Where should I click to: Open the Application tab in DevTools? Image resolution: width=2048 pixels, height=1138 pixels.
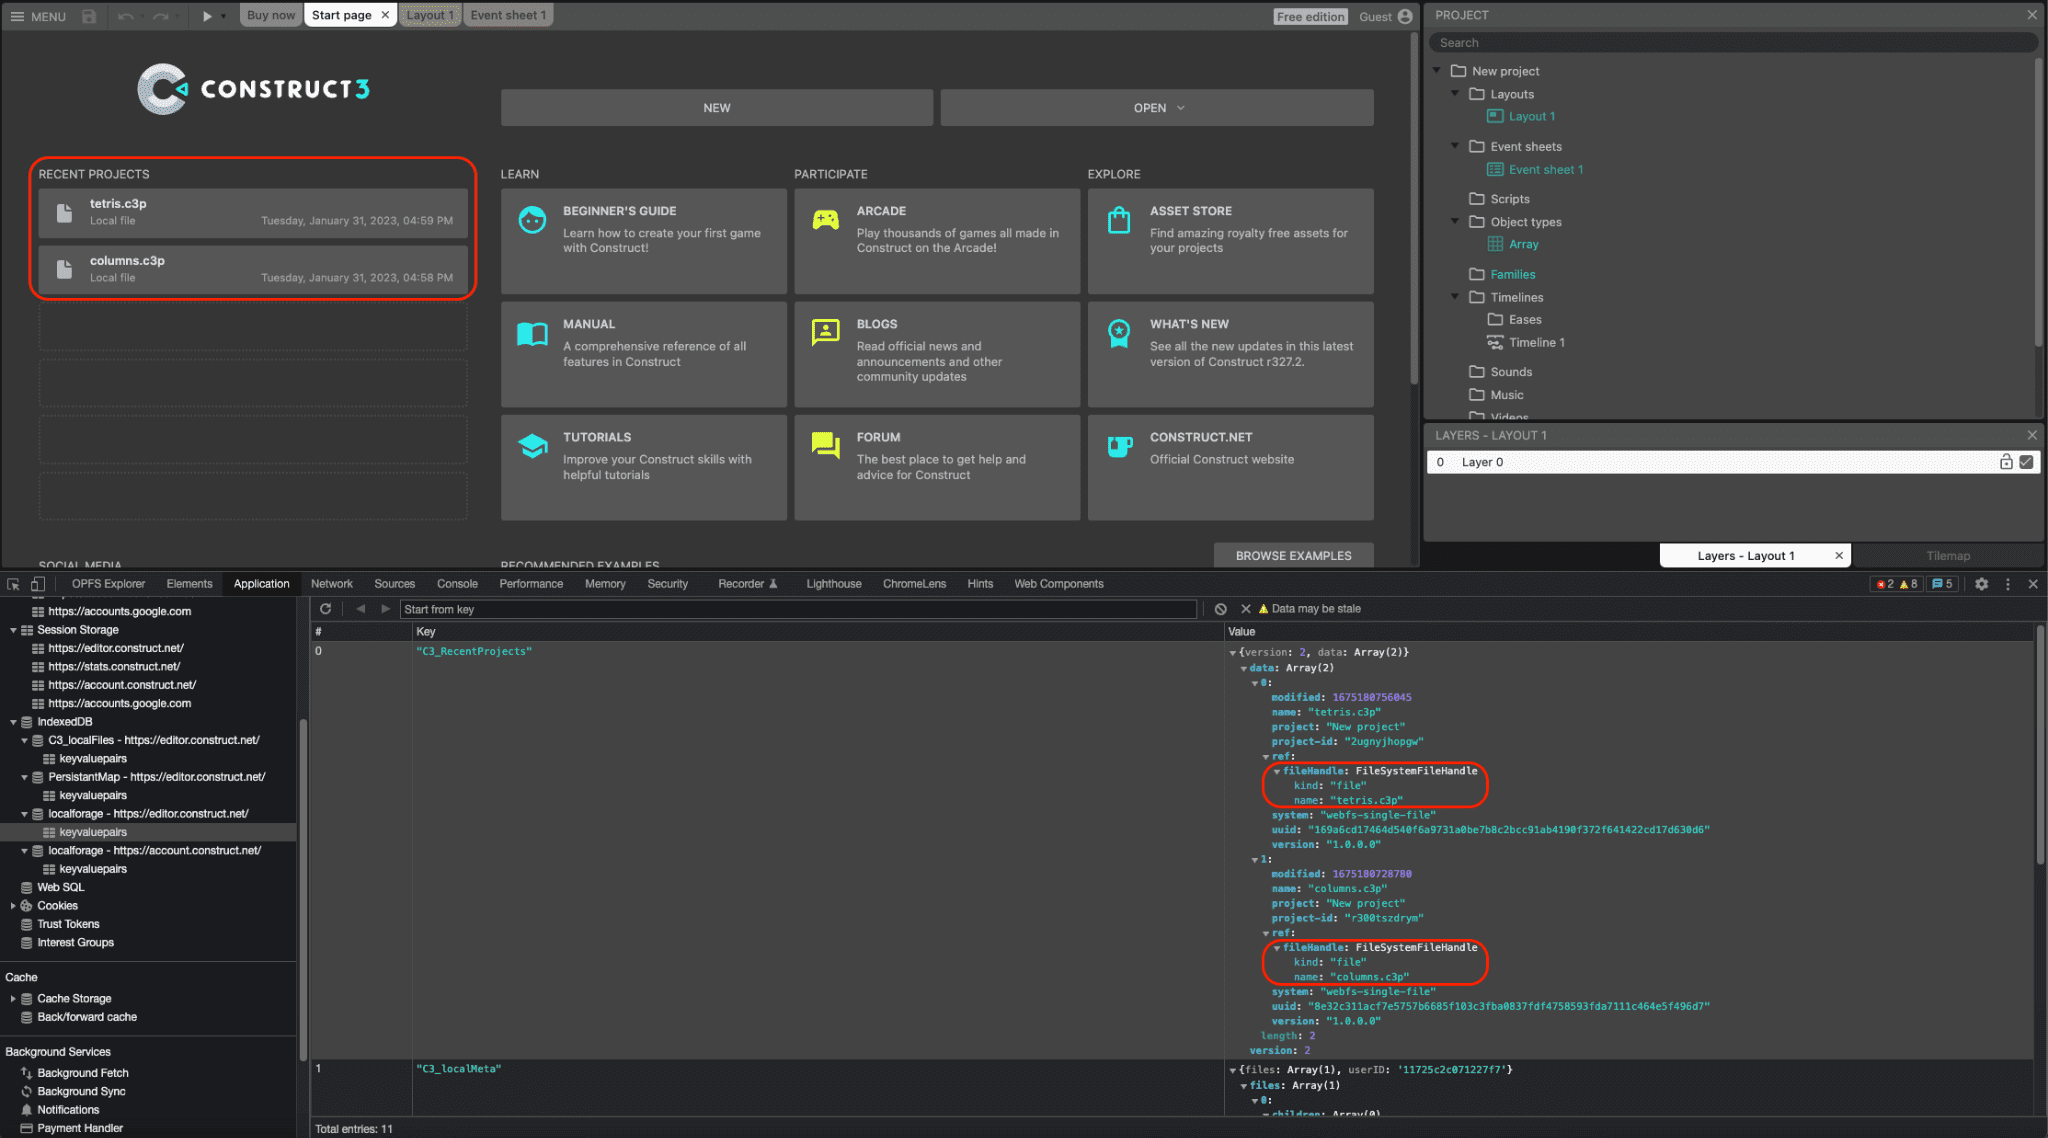[262, 583]
